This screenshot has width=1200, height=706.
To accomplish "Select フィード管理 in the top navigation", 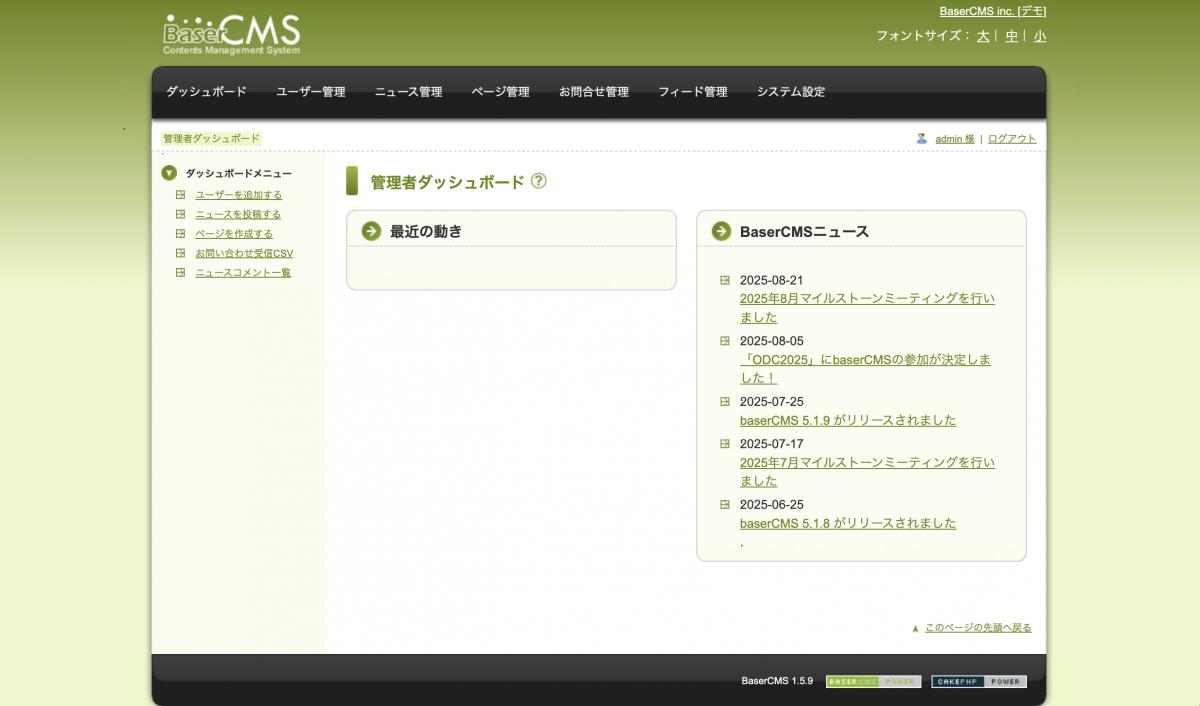I will (x=692, y=92).
